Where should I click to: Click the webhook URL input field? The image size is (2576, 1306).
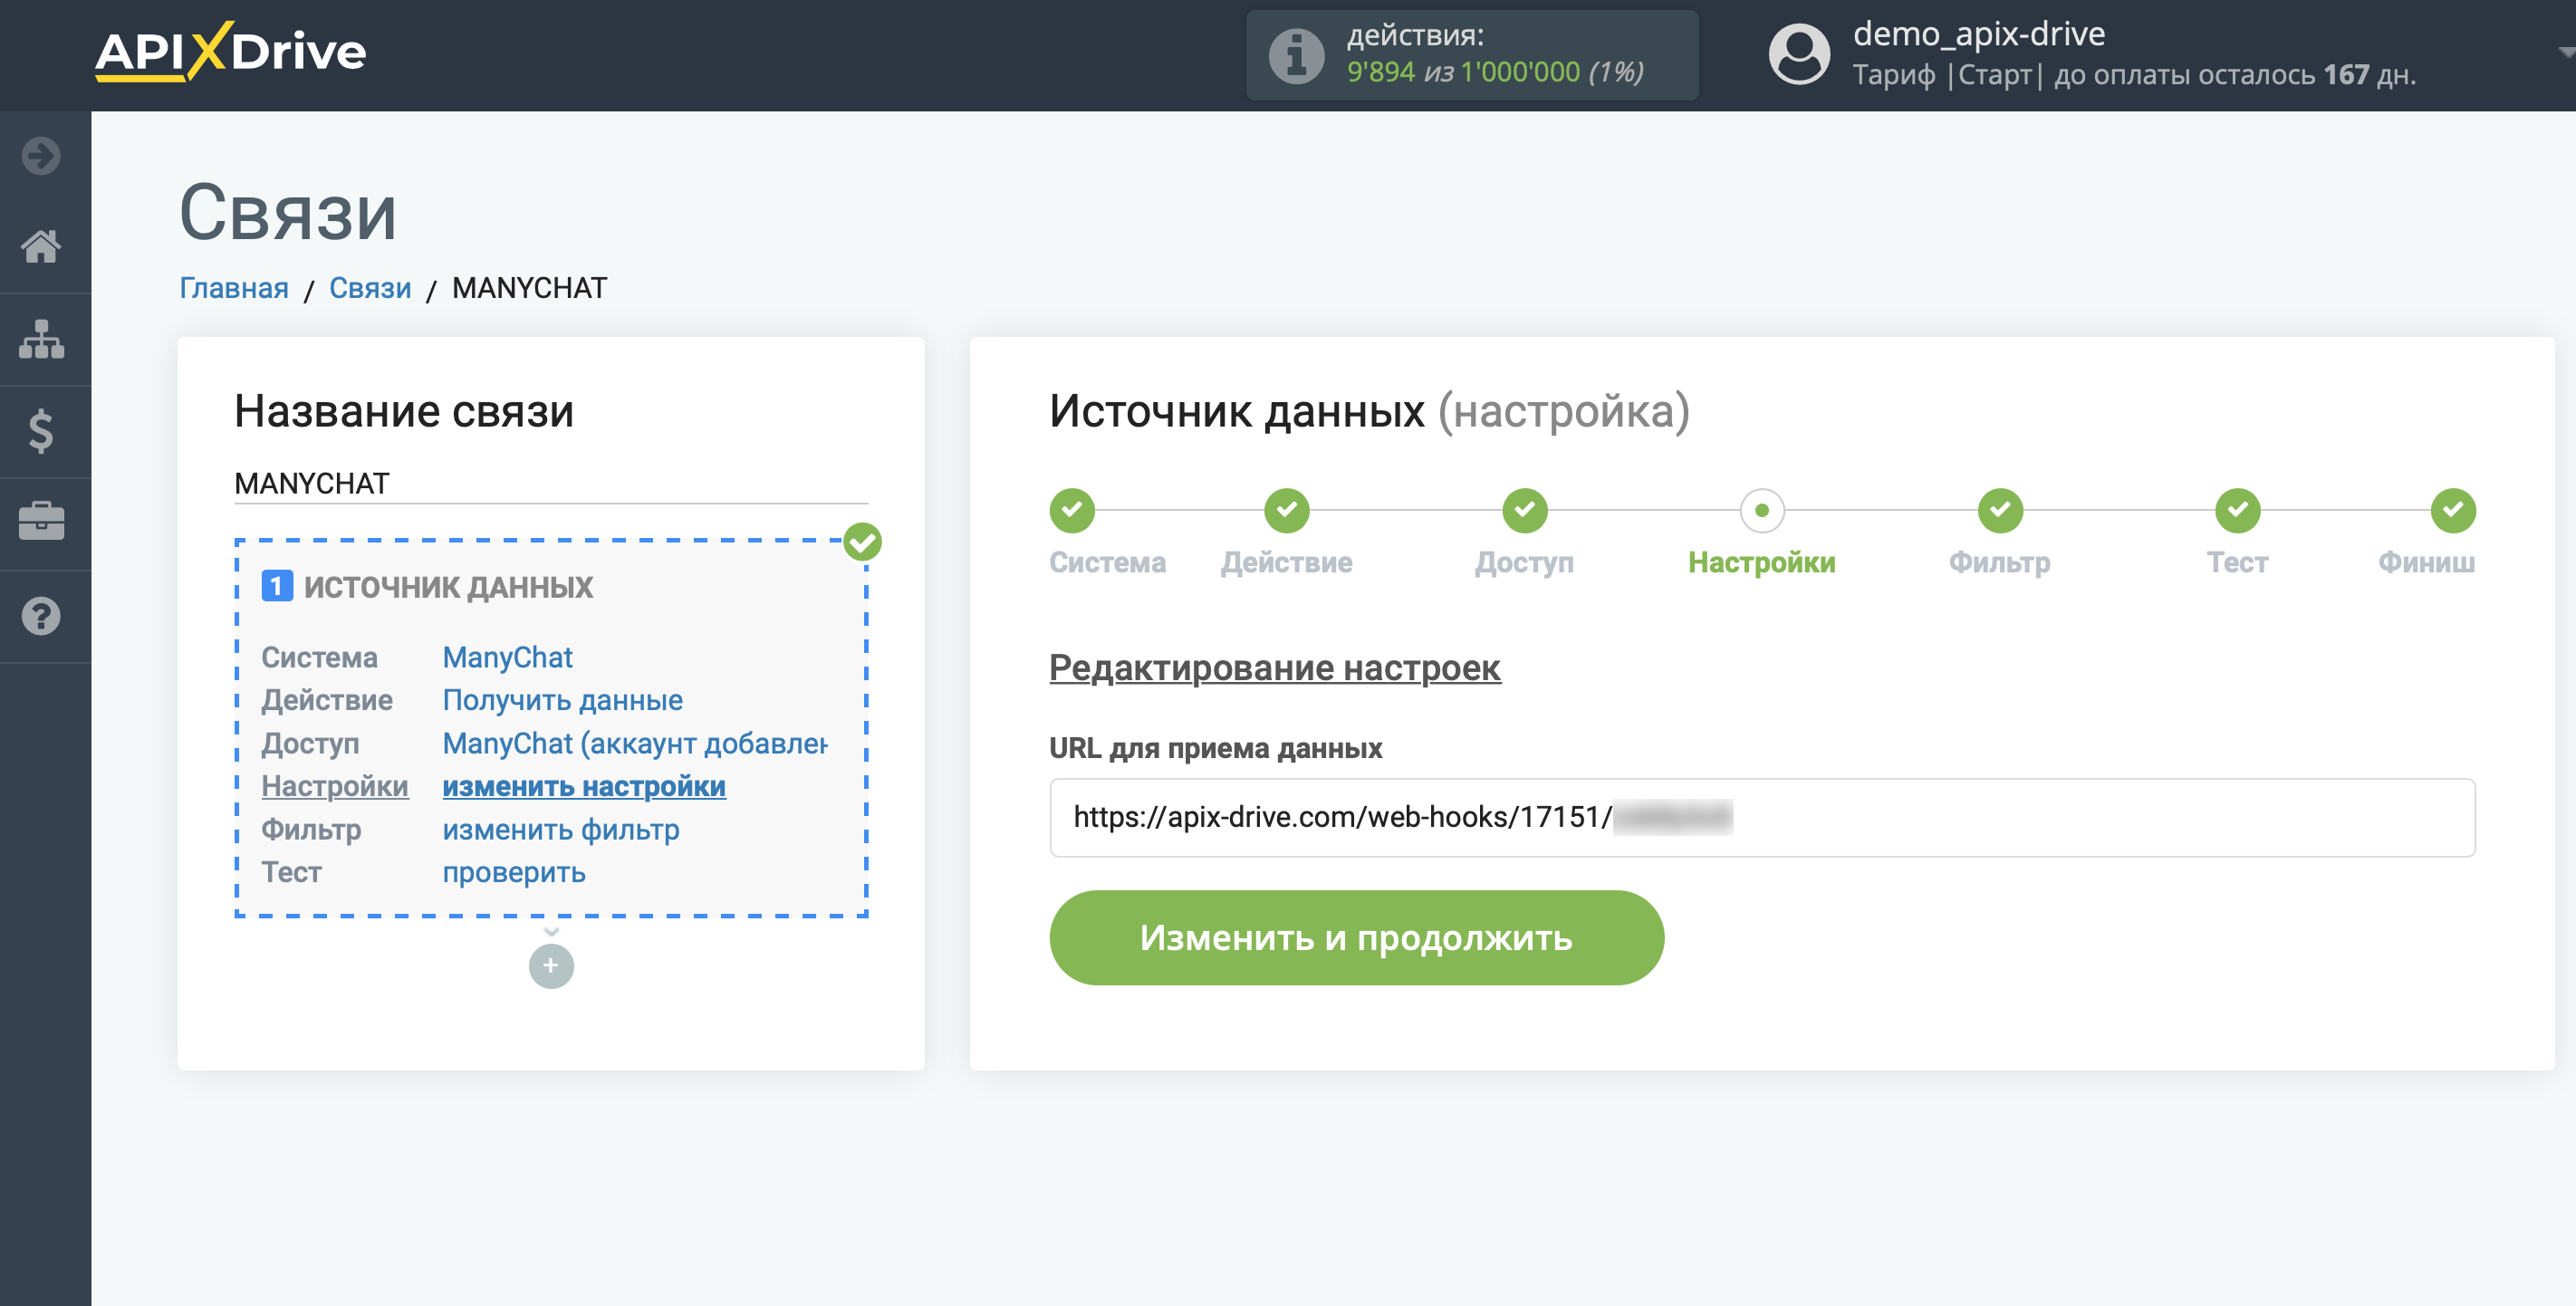[x=1762, y=817]
